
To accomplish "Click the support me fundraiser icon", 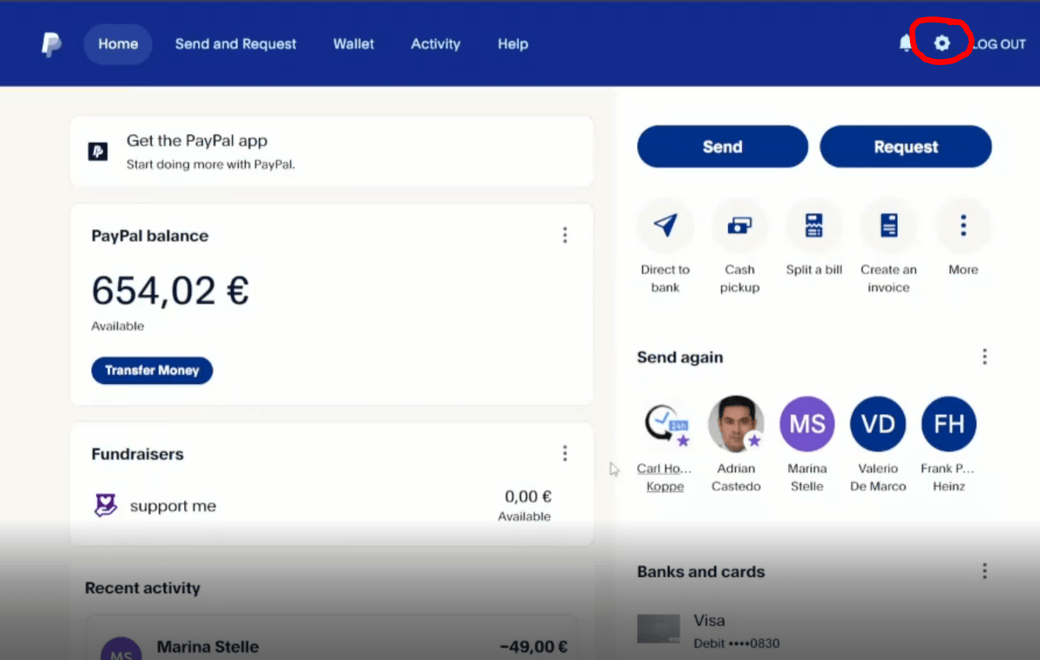I will click(105, 505).
